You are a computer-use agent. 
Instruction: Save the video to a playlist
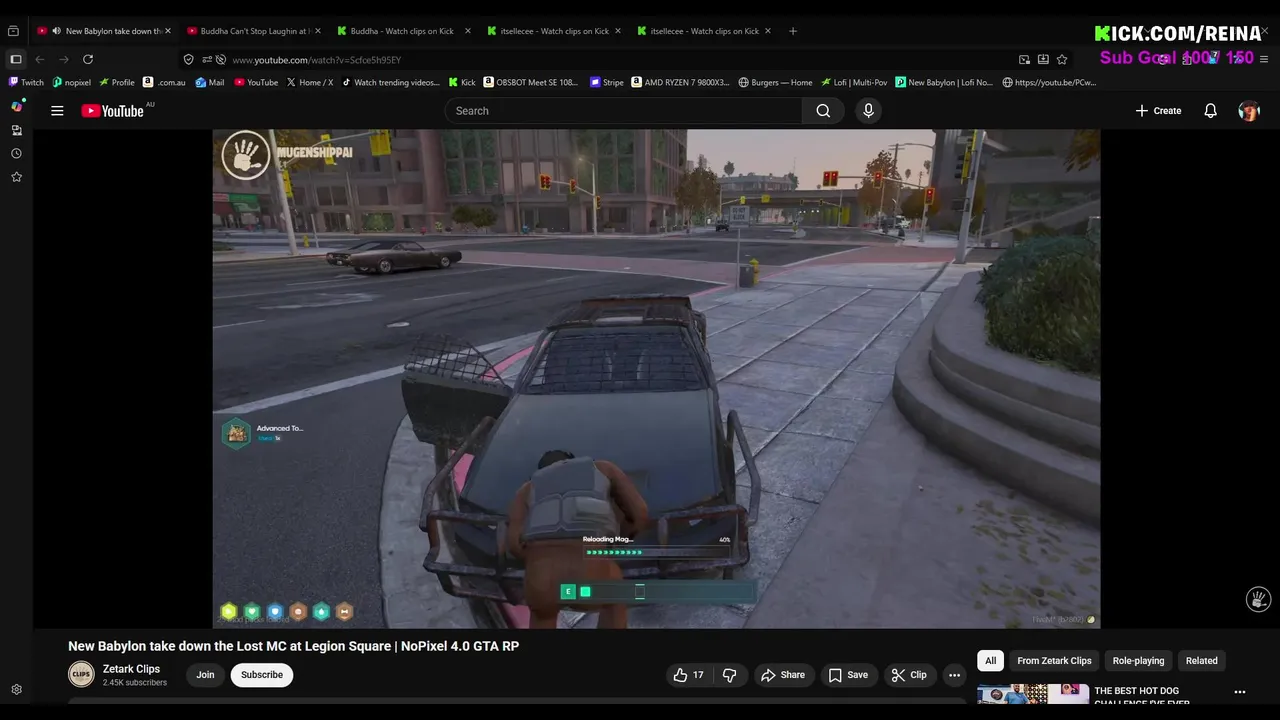pyautogui.click(x=847, y=675)
